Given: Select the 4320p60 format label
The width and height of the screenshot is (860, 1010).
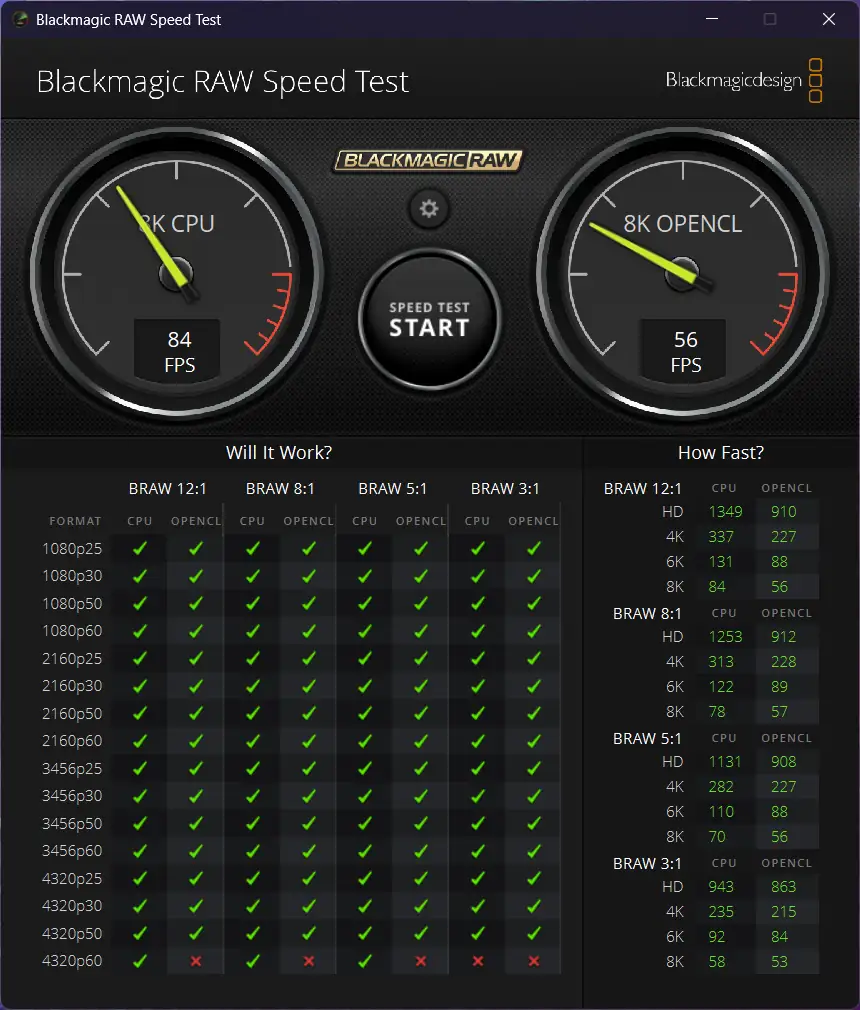Looking at the screenshot, I should [72, 961].
